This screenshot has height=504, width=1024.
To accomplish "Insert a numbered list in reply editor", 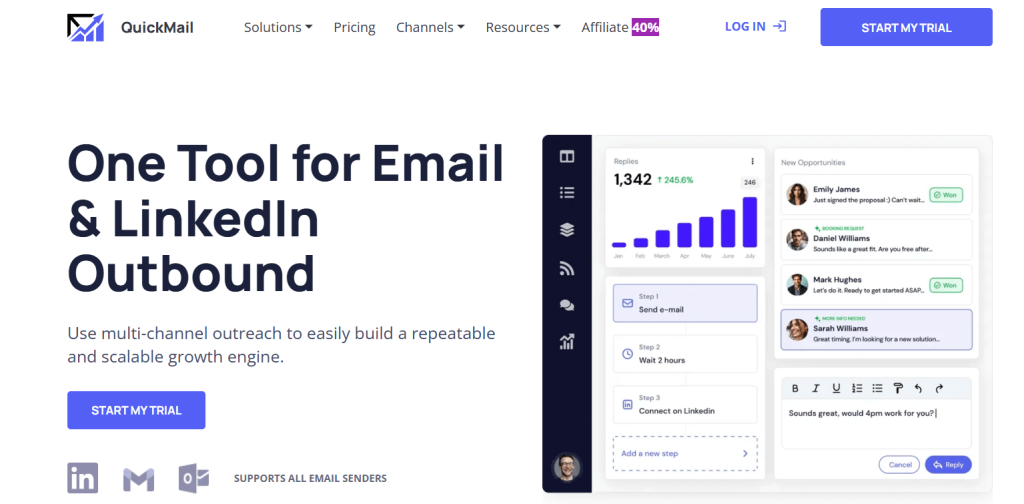I will [x=857, y=388].
